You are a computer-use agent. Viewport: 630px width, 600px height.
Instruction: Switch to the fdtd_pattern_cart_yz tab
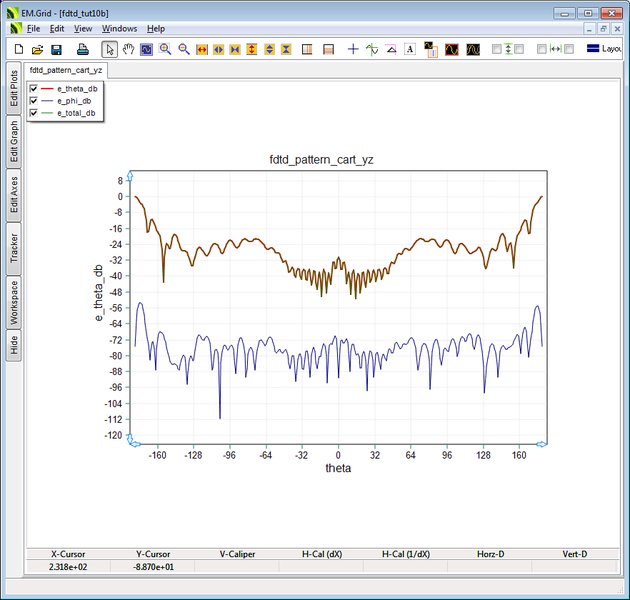coord(66,70)
